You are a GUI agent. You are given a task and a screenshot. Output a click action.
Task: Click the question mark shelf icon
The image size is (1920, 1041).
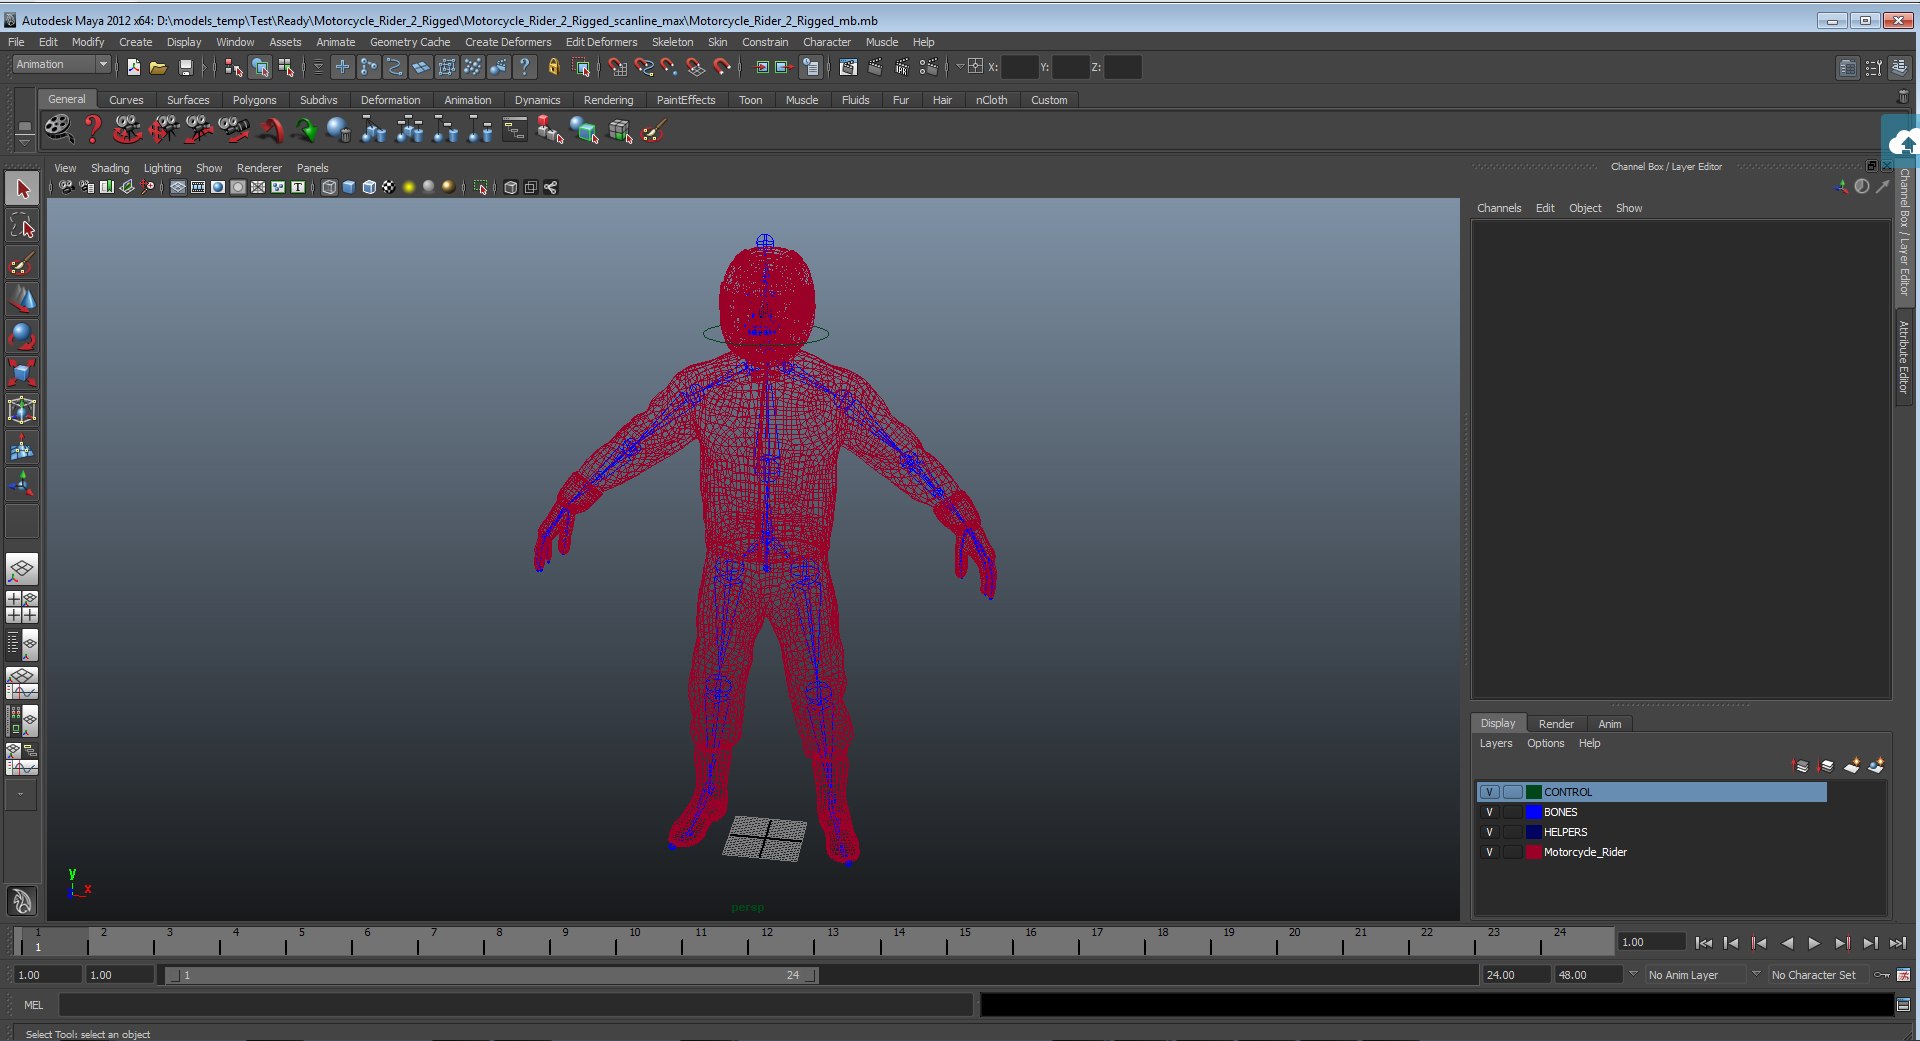pyautogui.click(x=93, y=130)
